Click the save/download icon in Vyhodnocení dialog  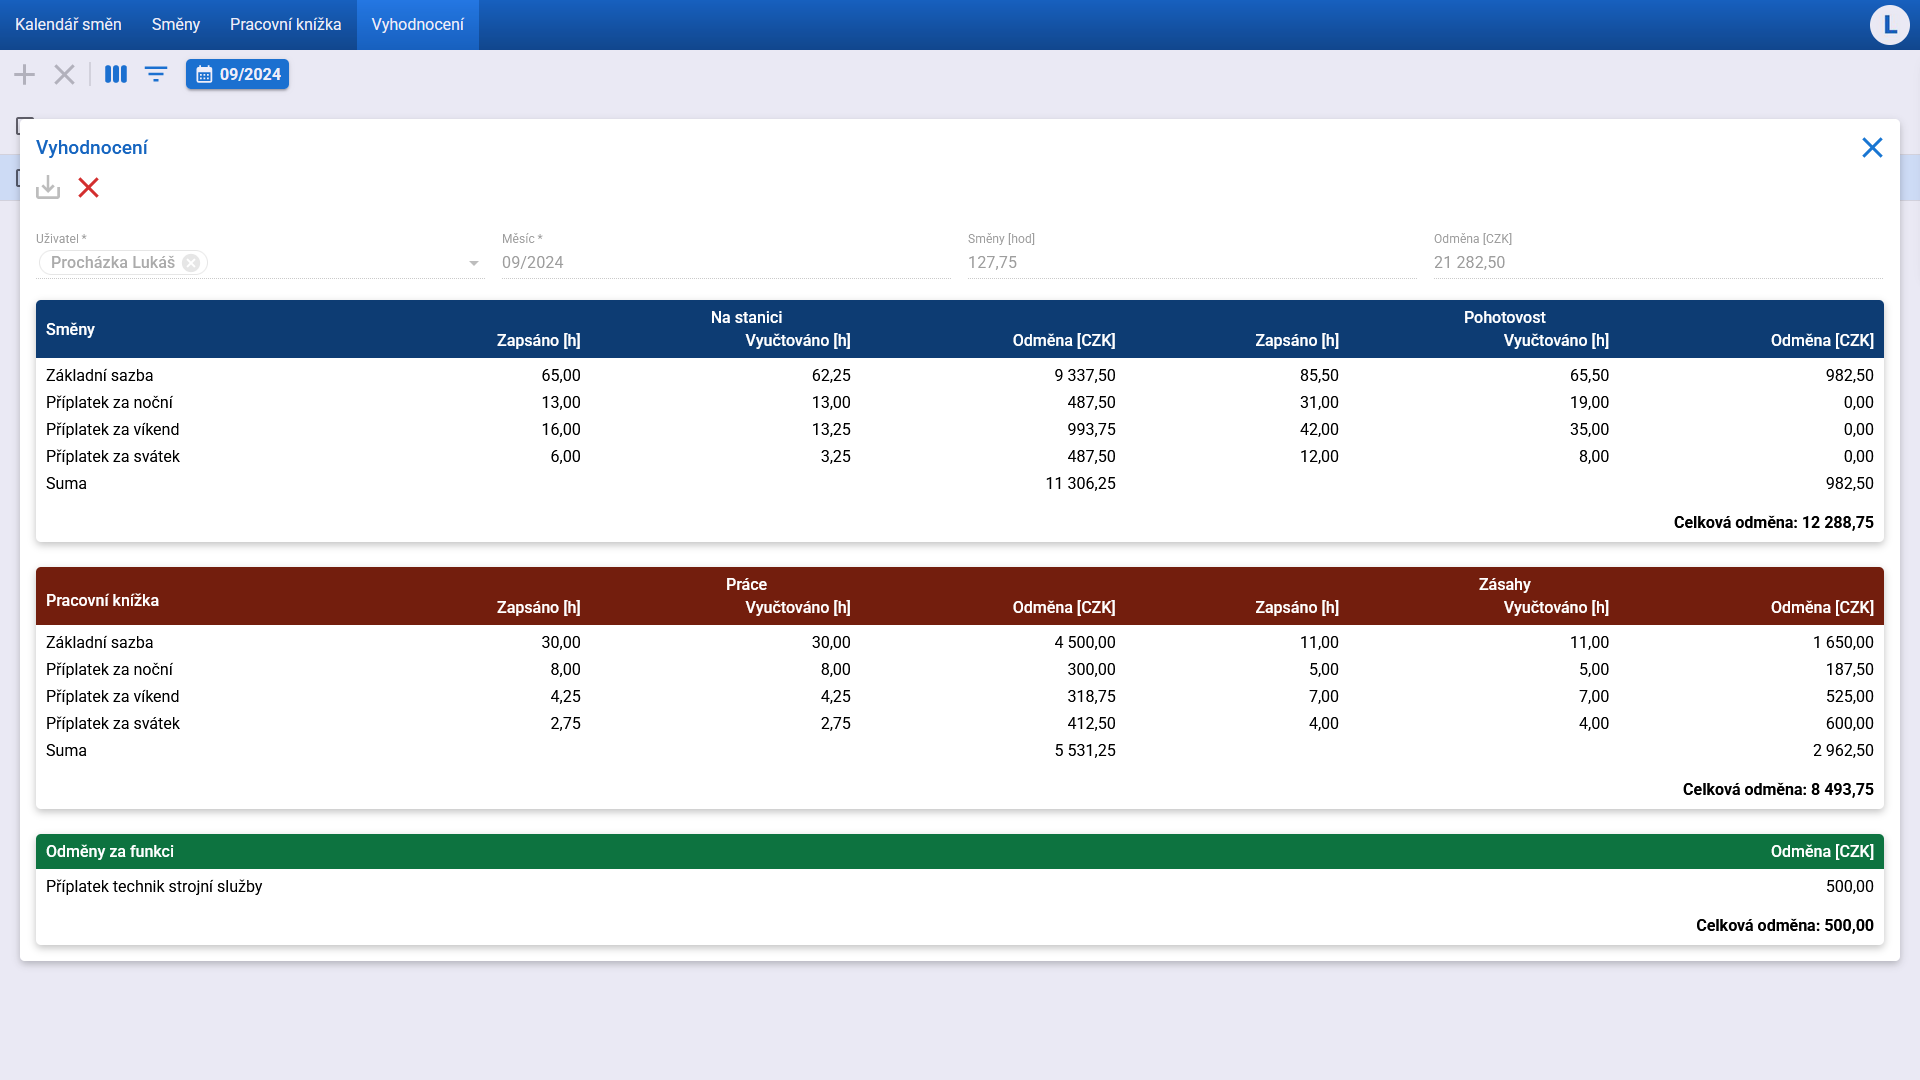coord(48,188)
